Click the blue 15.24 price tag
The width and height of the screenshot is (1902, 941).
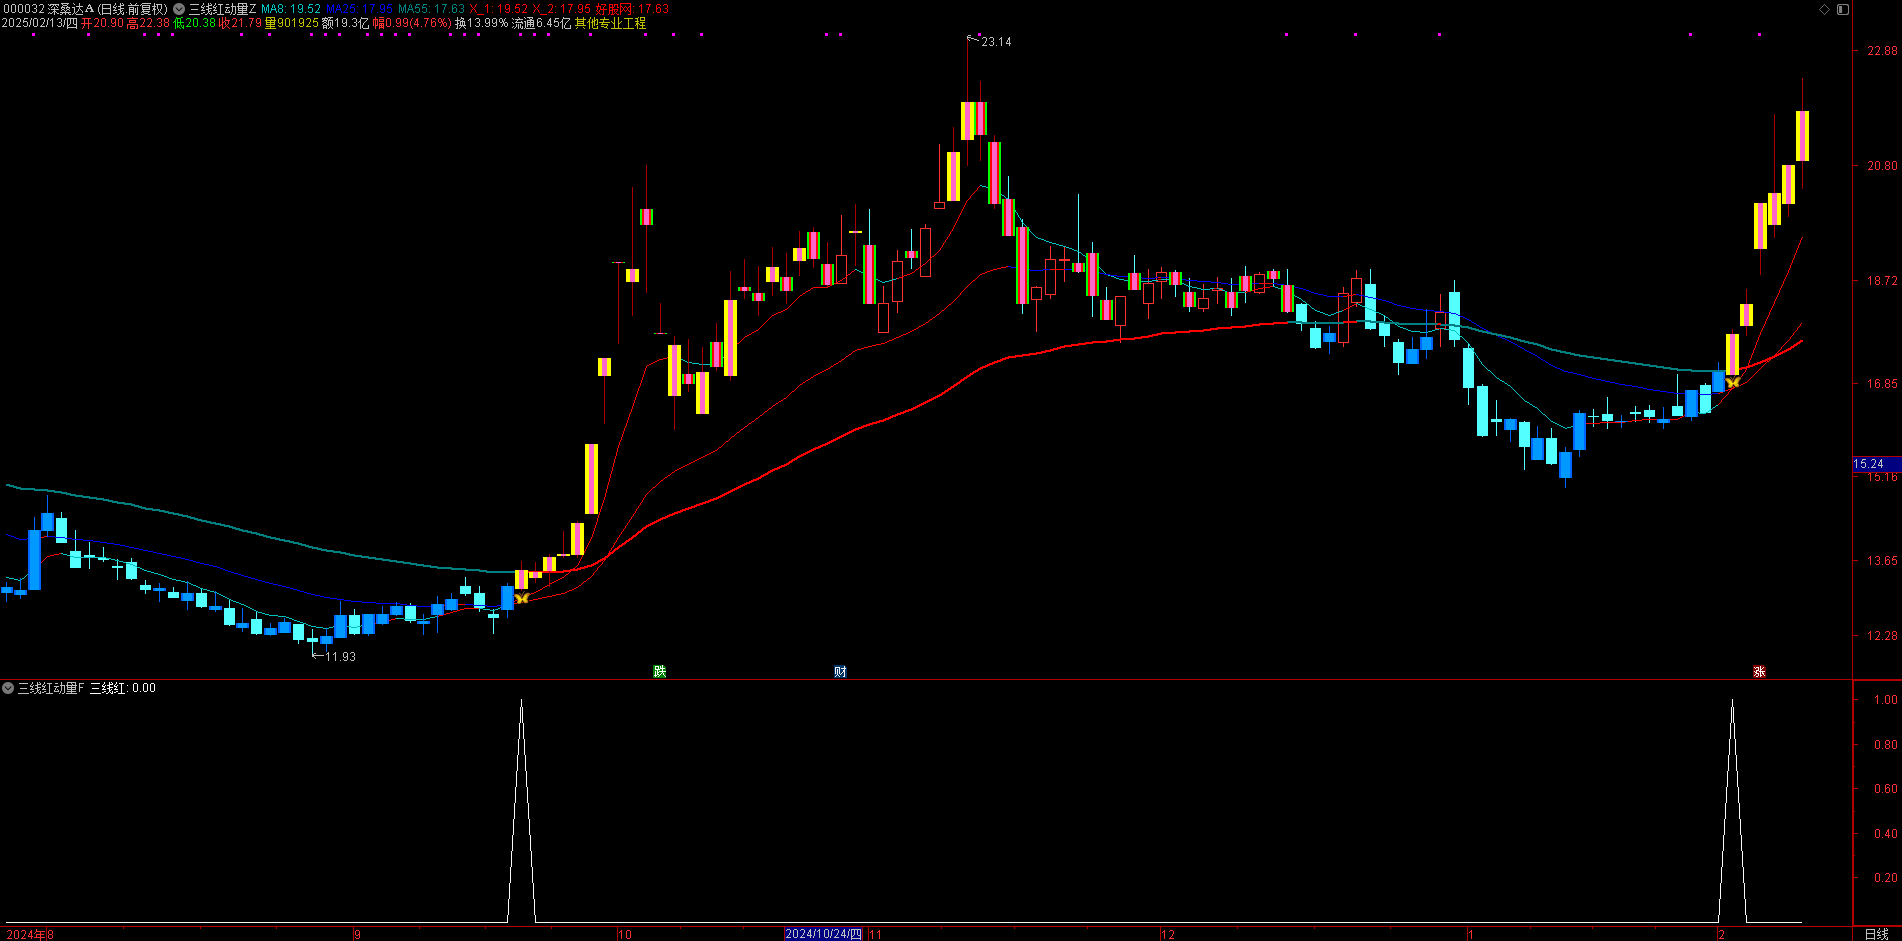tap(1876, 464)
